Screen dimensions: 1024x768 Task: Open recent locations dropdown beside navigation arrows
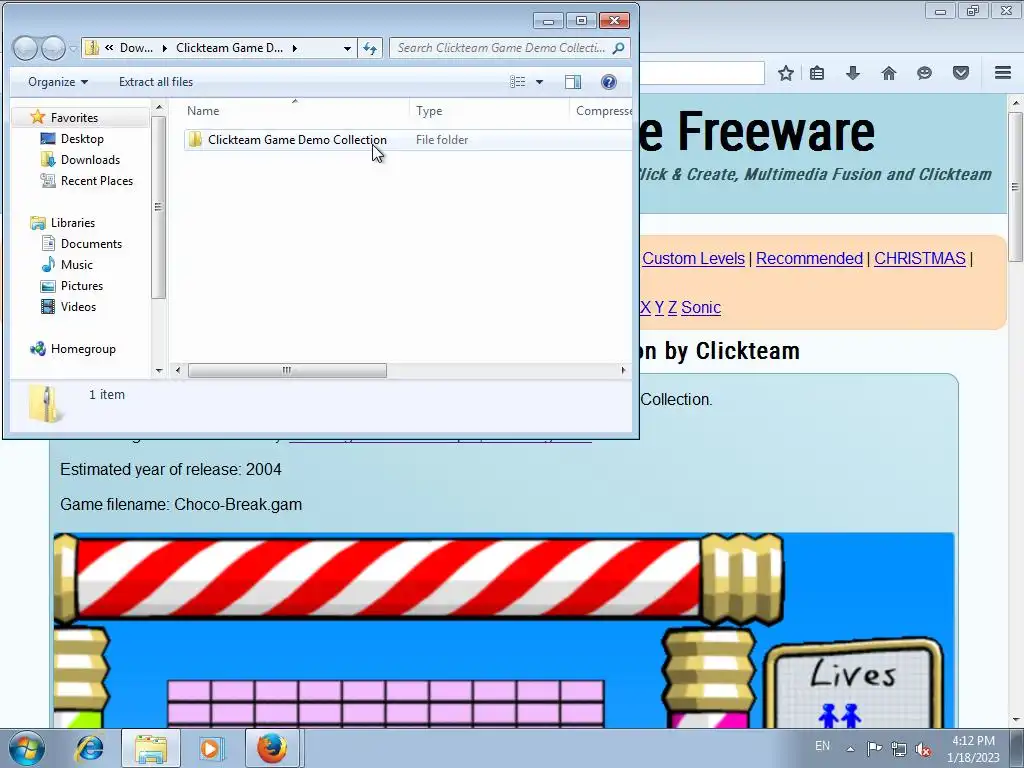[x=73, y=48]
